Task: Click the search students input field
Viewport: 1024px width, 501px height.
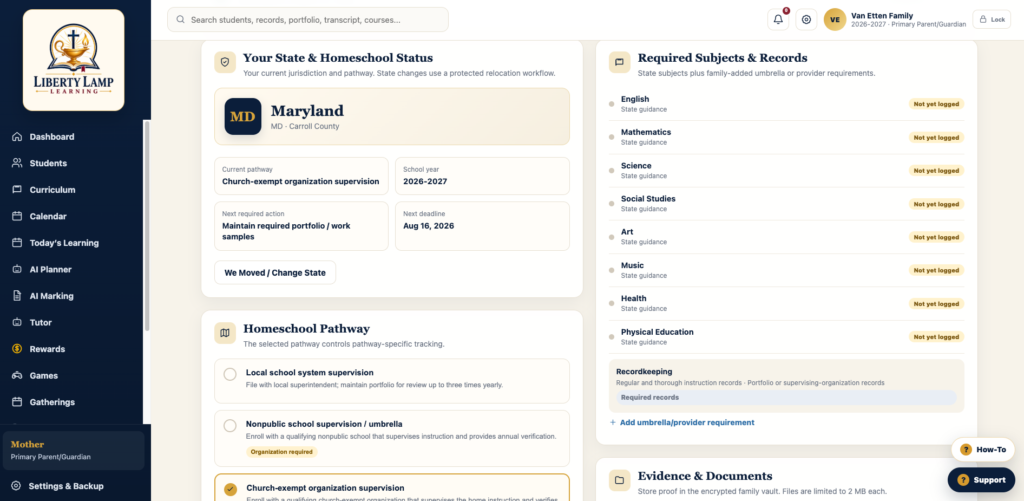Action: pyautogui.click(x=308, y=20)
